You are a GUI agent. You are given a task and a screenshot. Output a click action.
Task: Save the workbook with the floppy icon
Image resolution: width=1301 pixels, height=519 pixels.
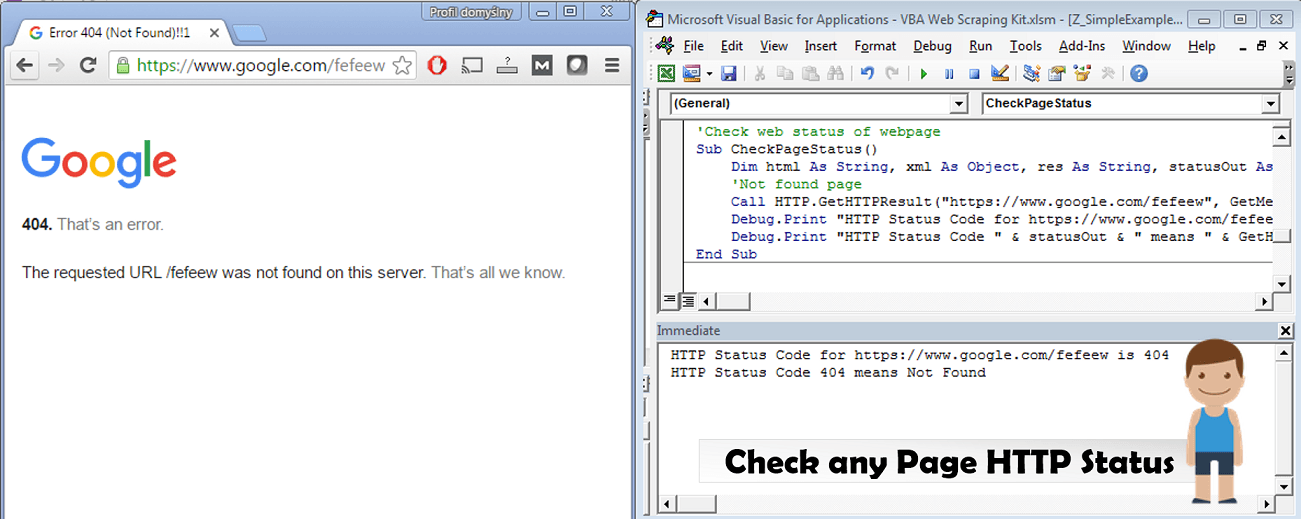point(729,73)
